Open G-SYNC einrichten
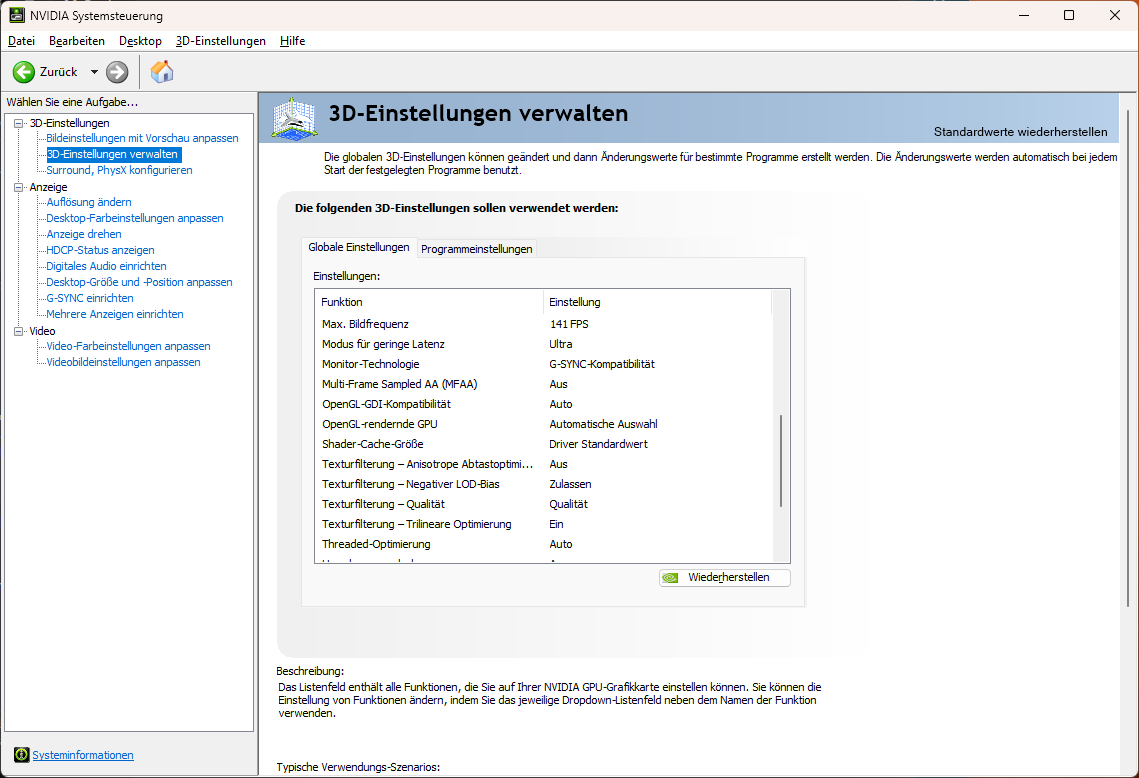 click(89, 298)
